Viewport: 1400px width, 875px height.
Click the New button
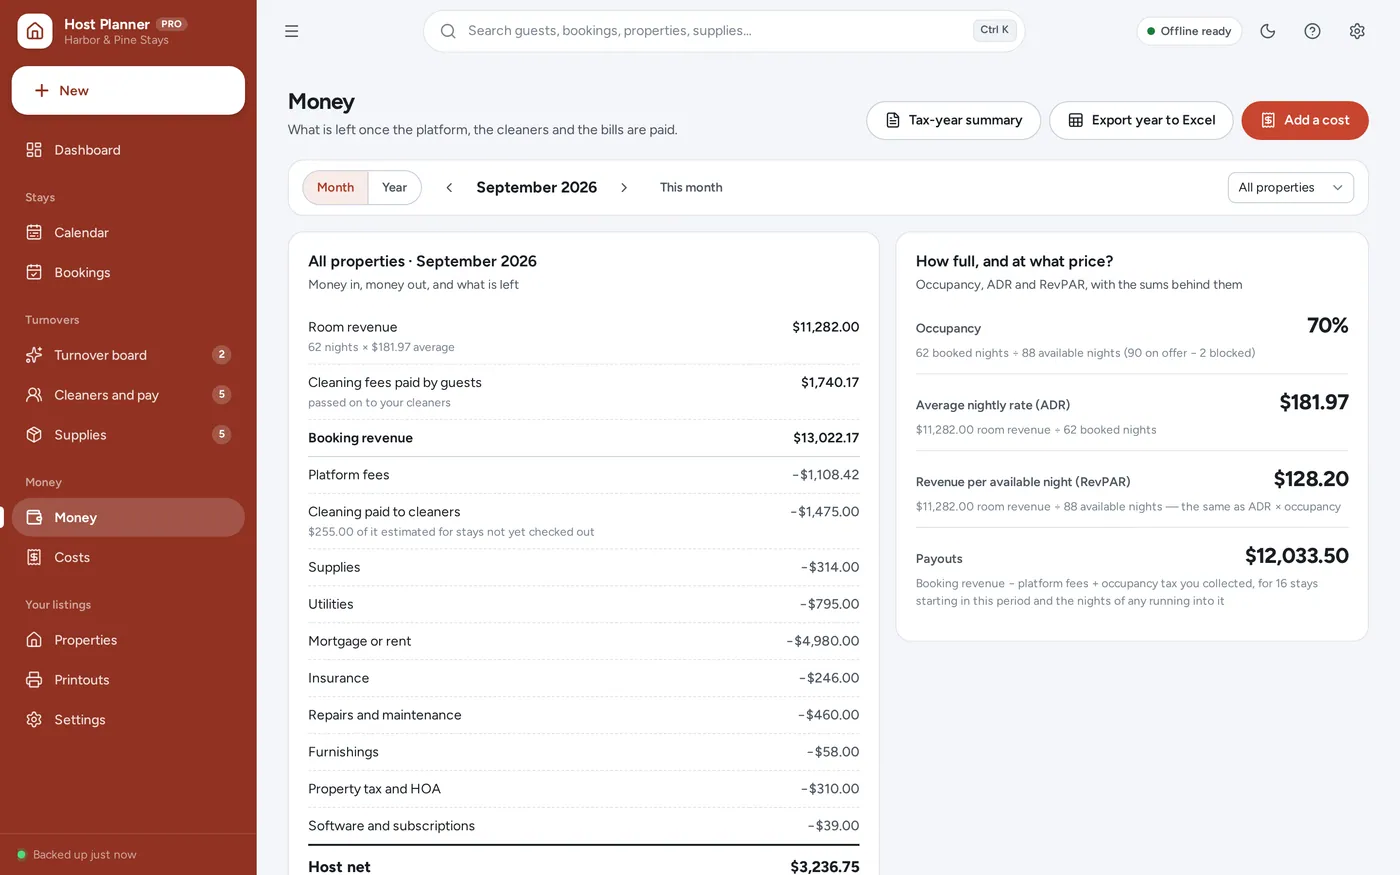coord(128,91)
